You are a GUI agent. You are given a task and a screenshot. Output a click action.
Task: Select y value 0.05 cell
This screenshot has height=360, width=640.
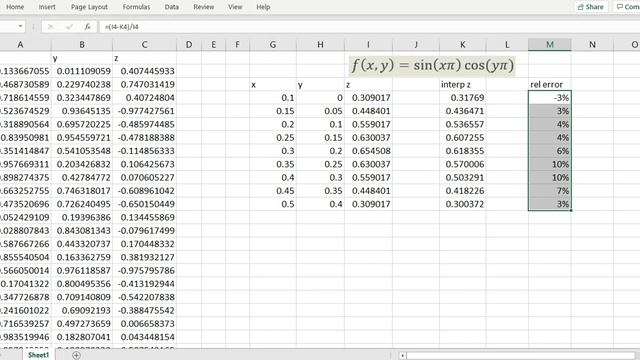[x=320, y=111]
